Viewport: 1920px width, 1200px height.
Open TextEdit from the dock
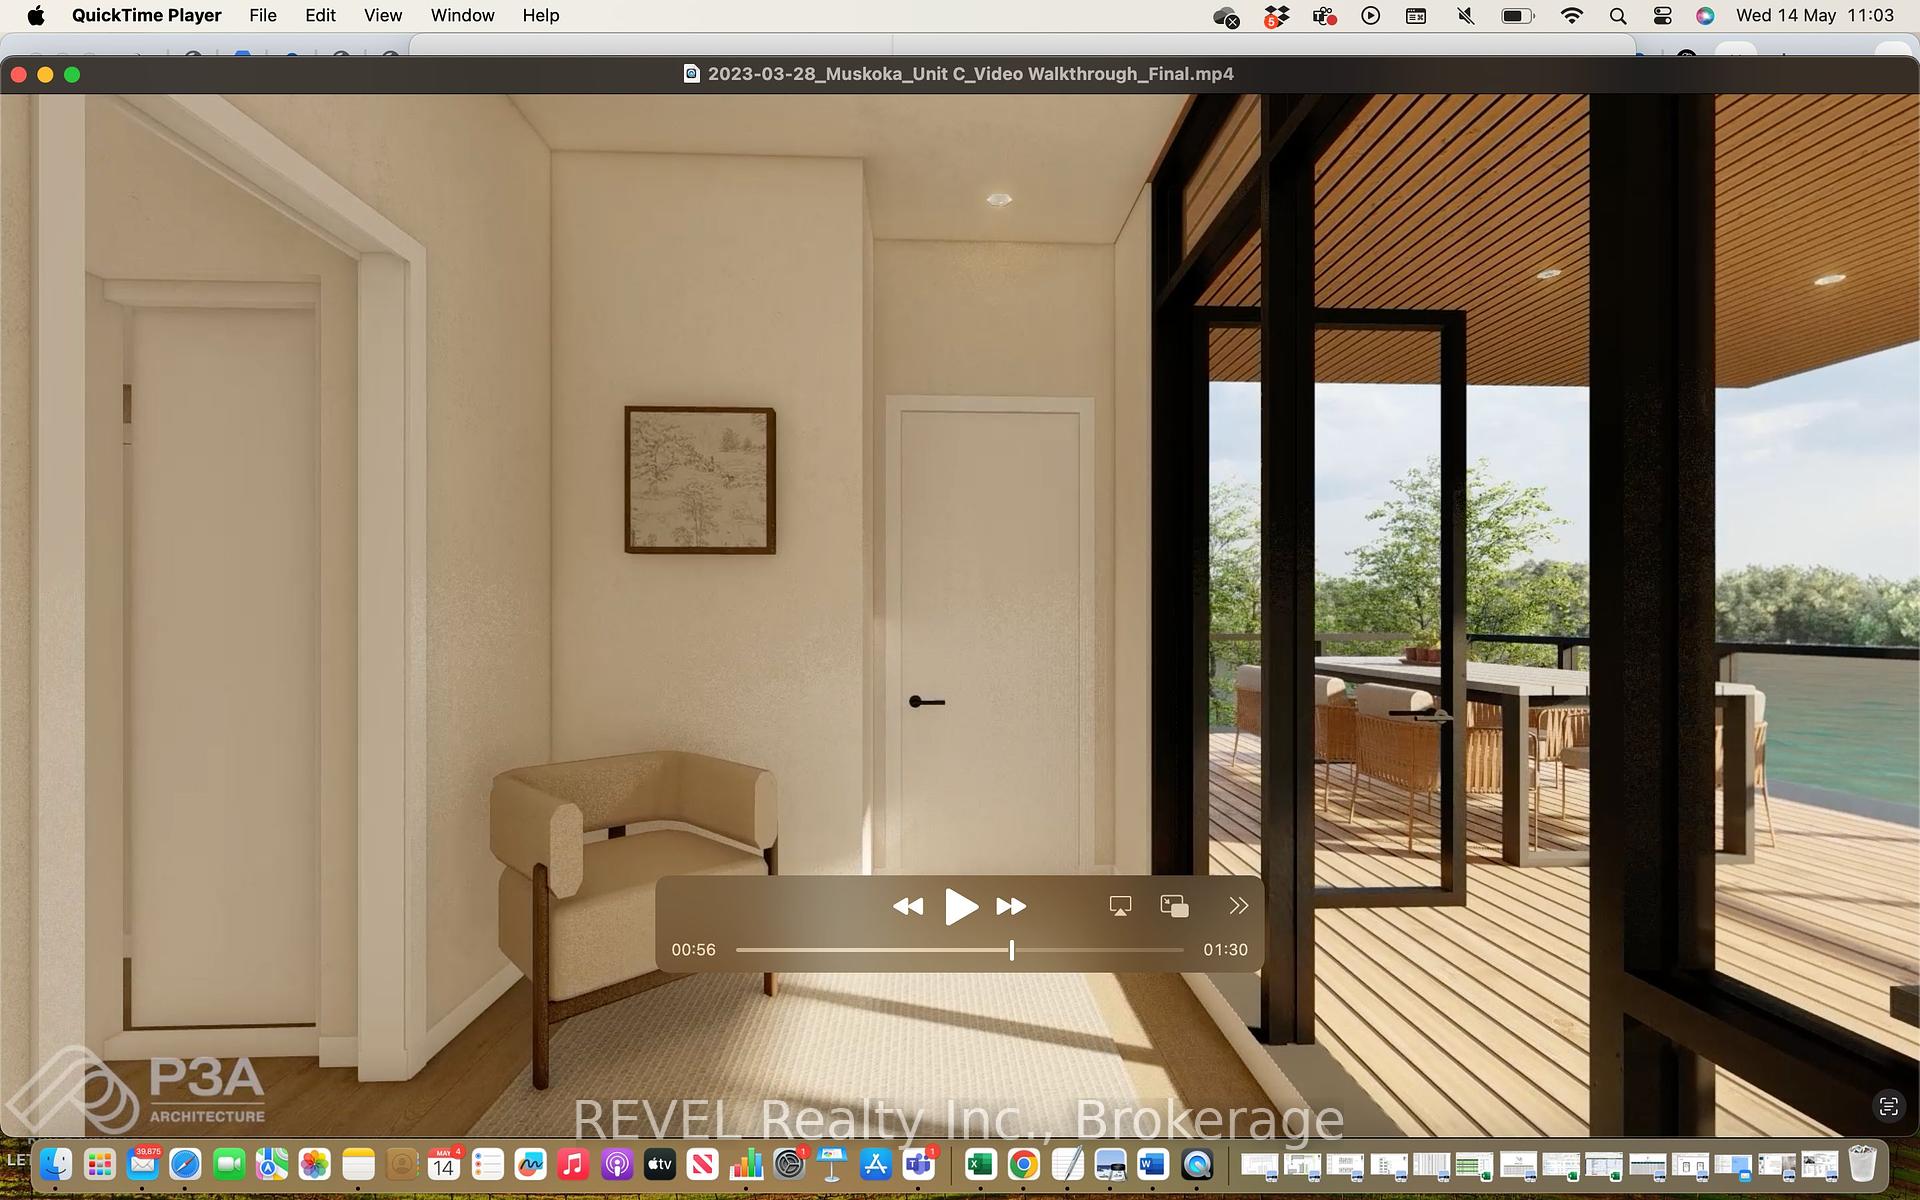pyautogui.click(x=1067, y=1164)
